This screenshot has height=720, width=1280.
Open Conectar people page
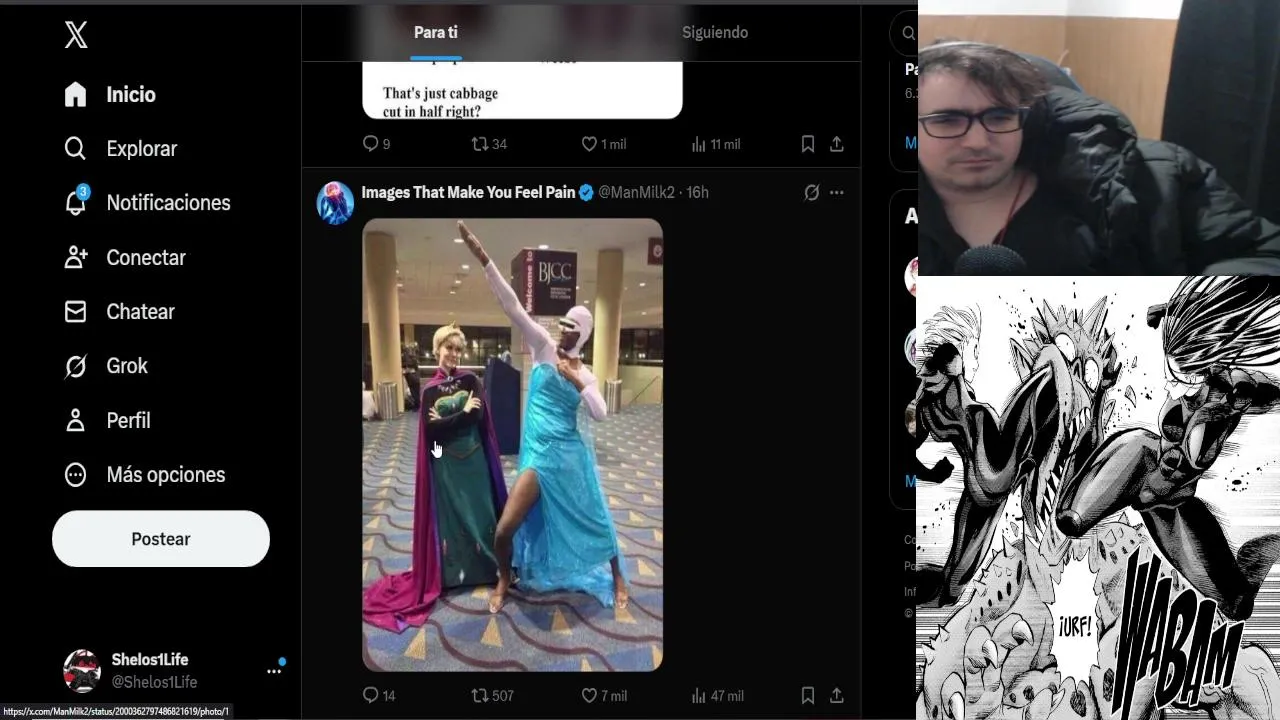click(125, 257)
